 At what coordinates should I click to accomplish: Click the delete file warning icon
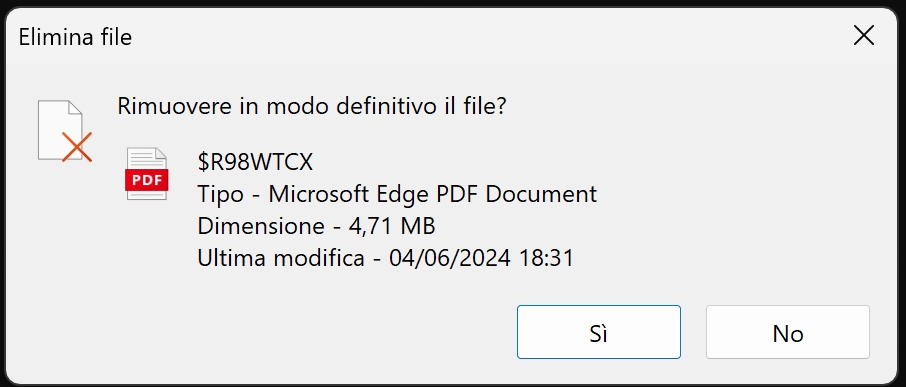point(65,131)
